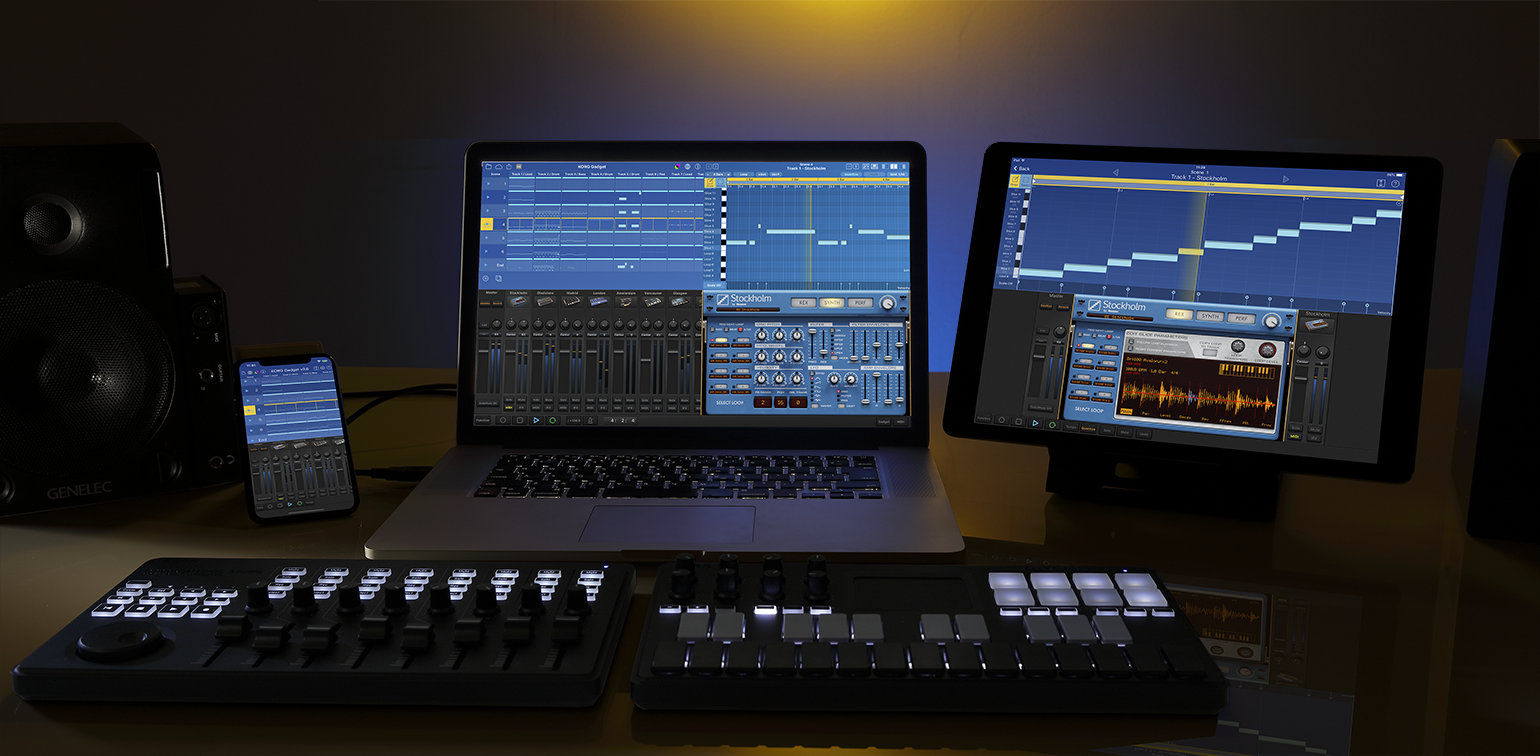This screenshot has height=756, width=1540.
Task: Open the tempo display on the laptop transport
Action: click(x=574, y=420)
